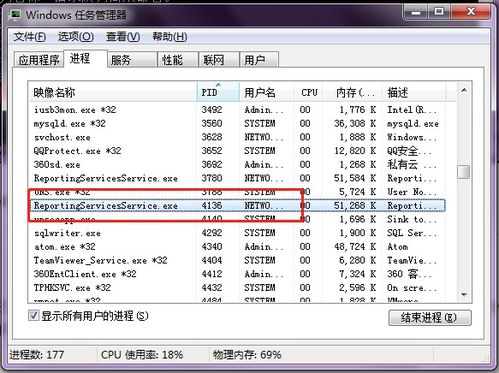Sort by the PID column header
This screenshot has height=373, width=499.
pyautogui.click(x=218, y=92)
